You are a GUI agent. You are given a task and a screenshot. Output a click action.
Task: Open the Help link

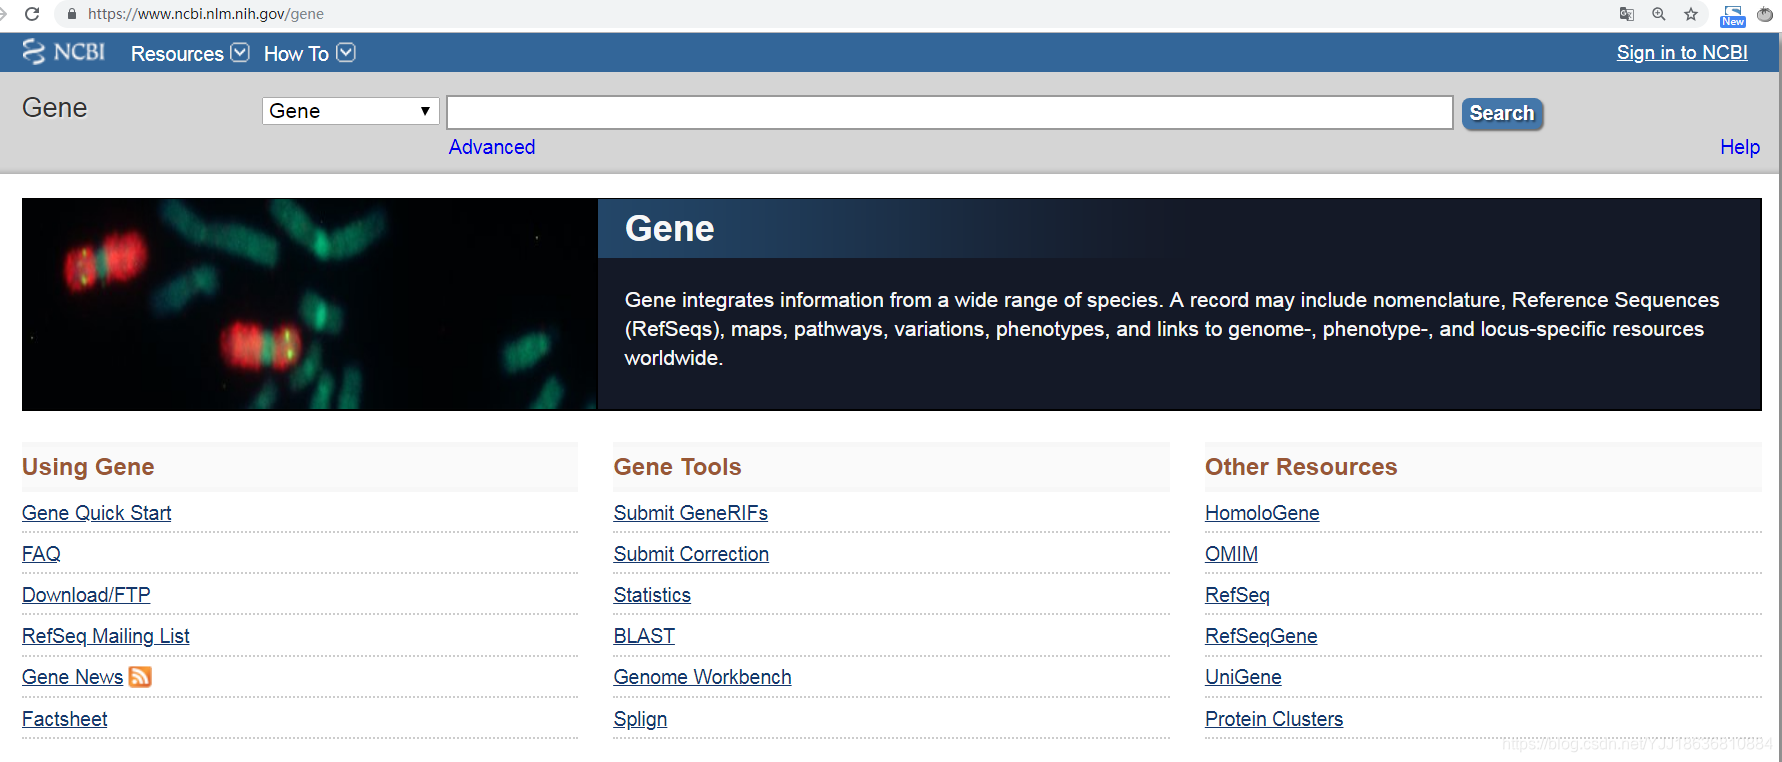point(1740,147)
